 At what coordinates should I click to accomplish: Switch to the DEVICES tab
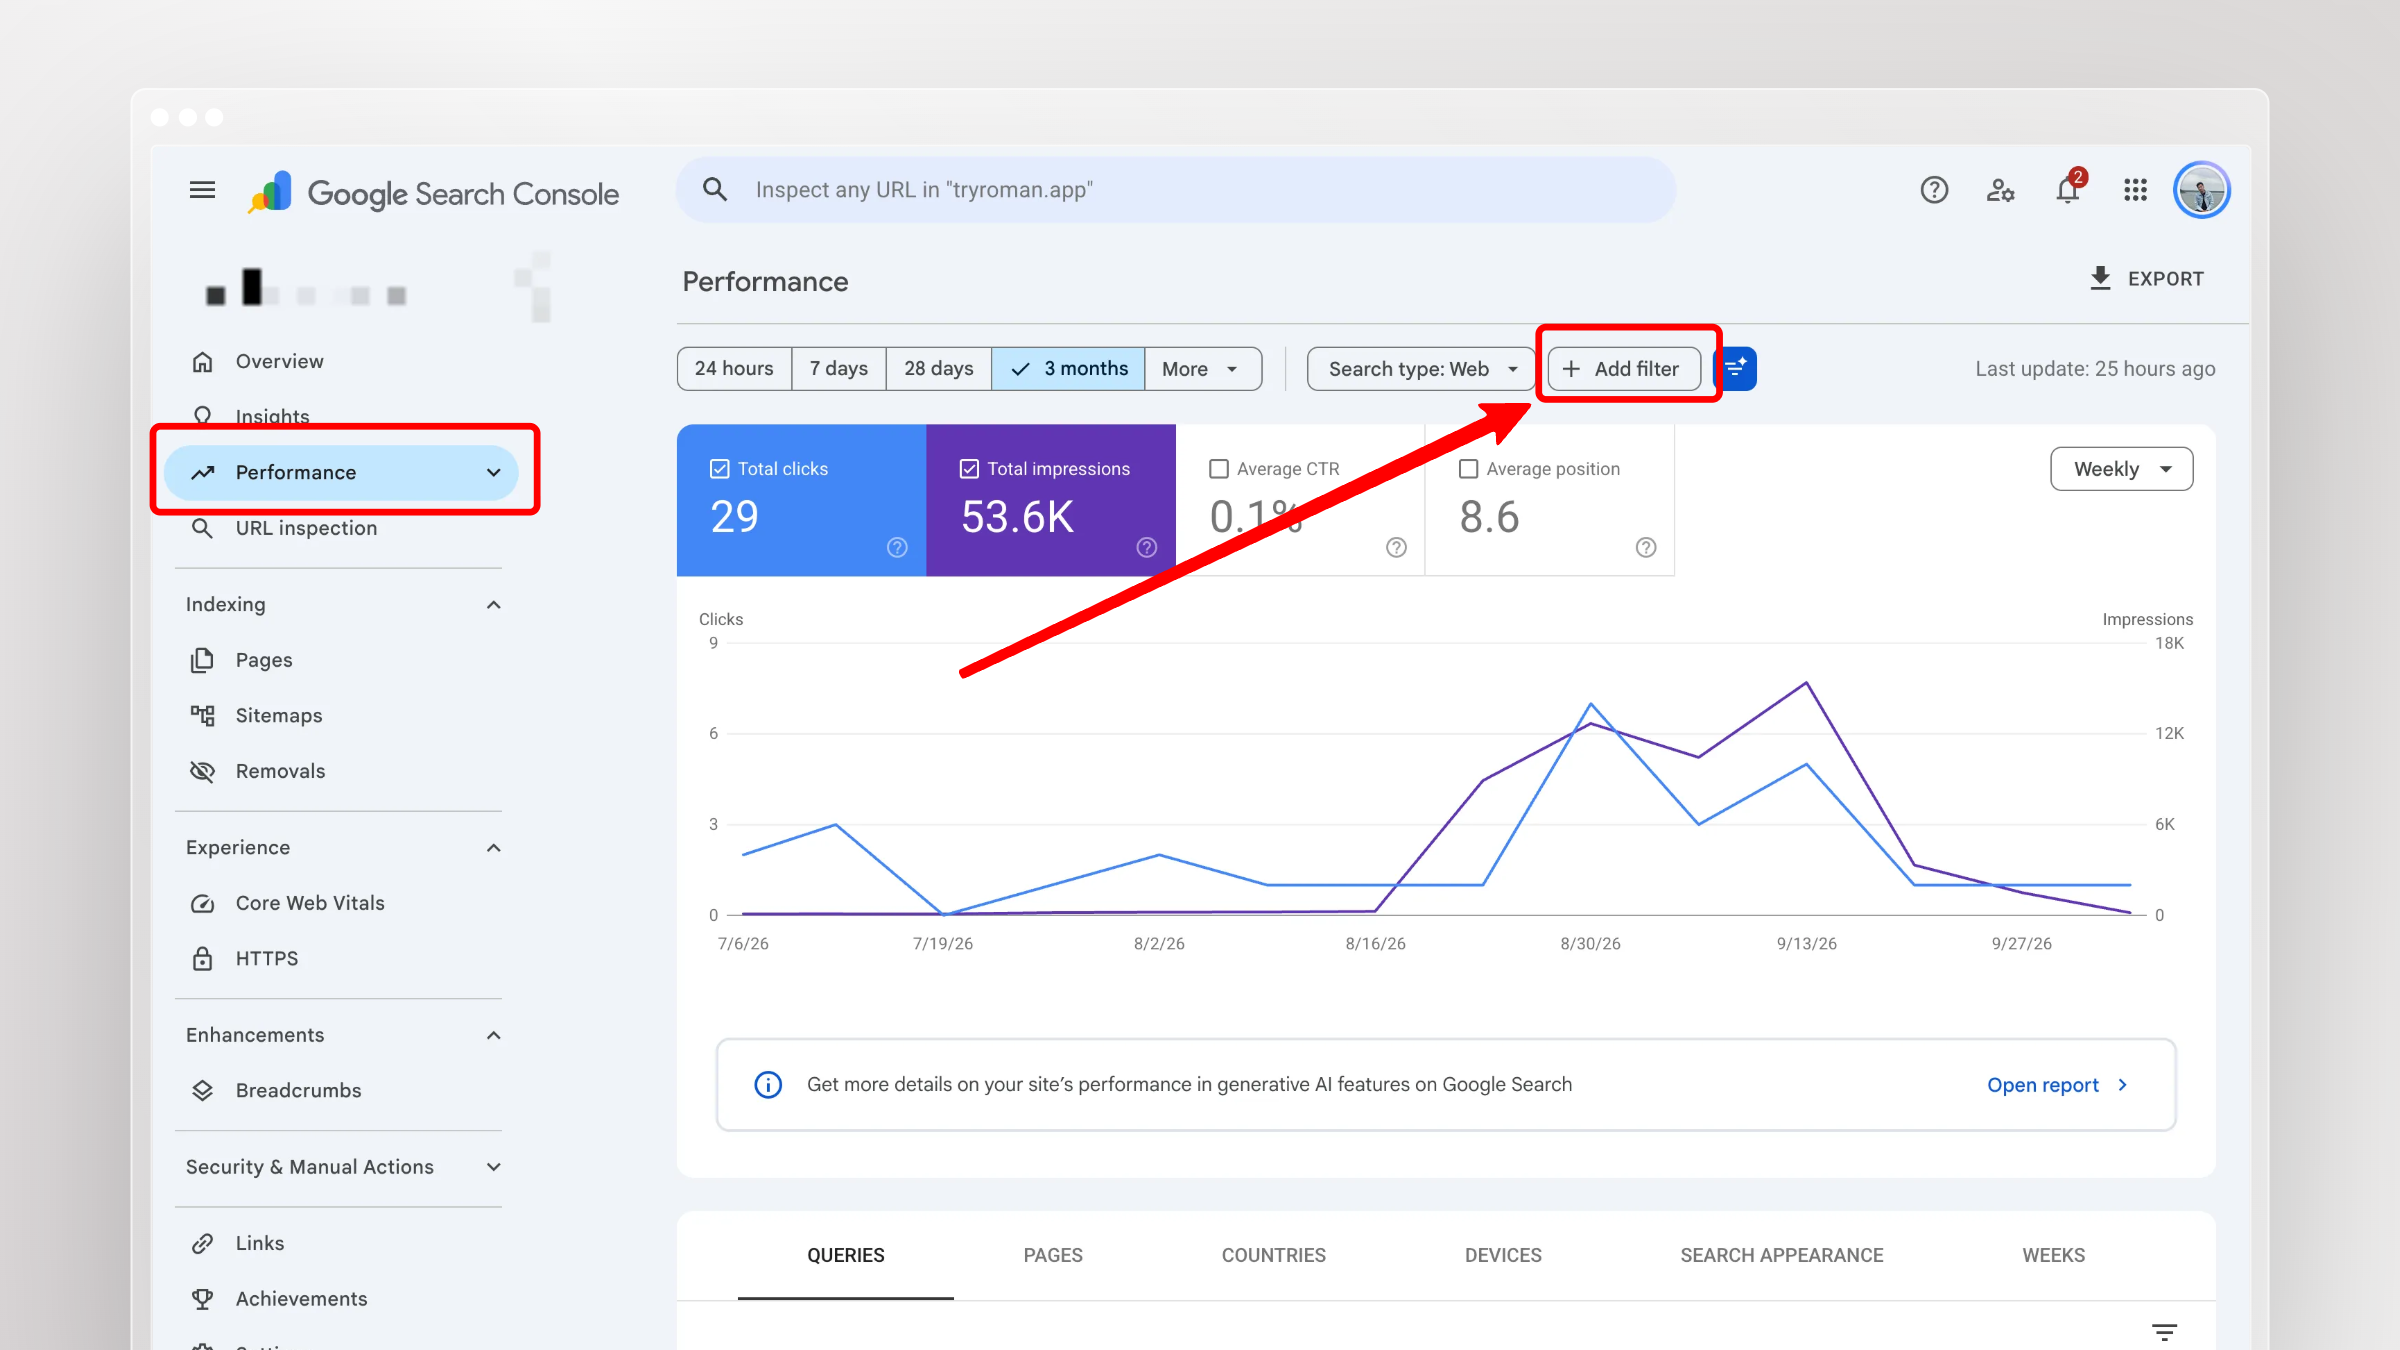[1503, 1255]
